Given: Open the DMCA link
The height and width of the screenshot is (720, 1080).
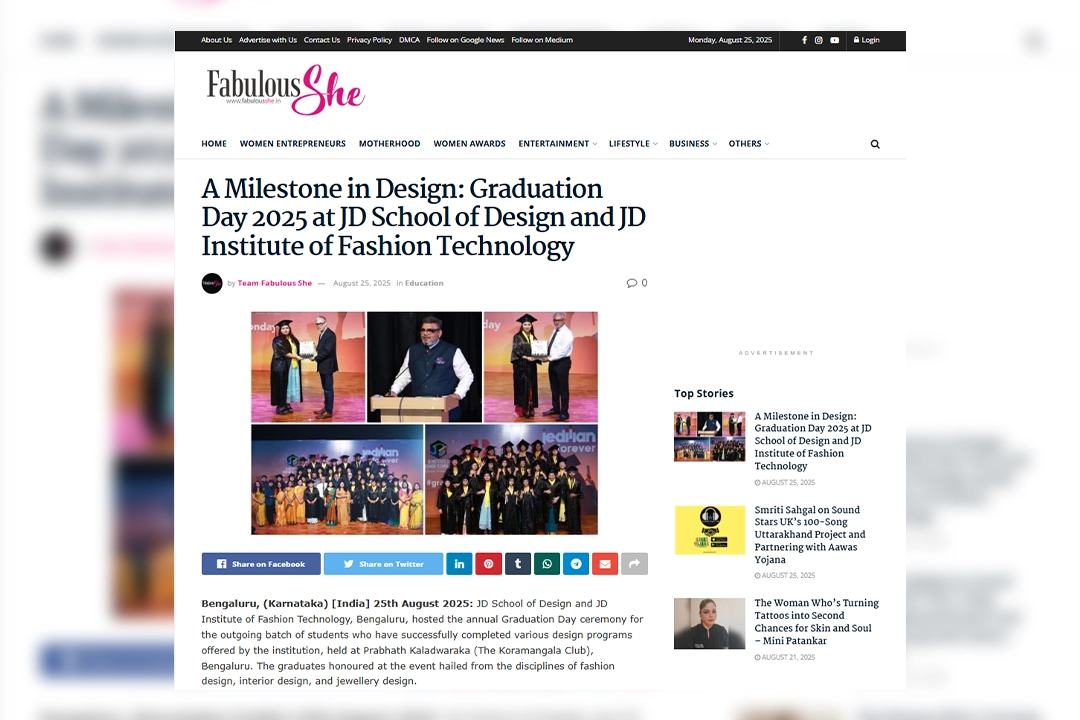Looking at the screenshot, I should pos(409,40).
